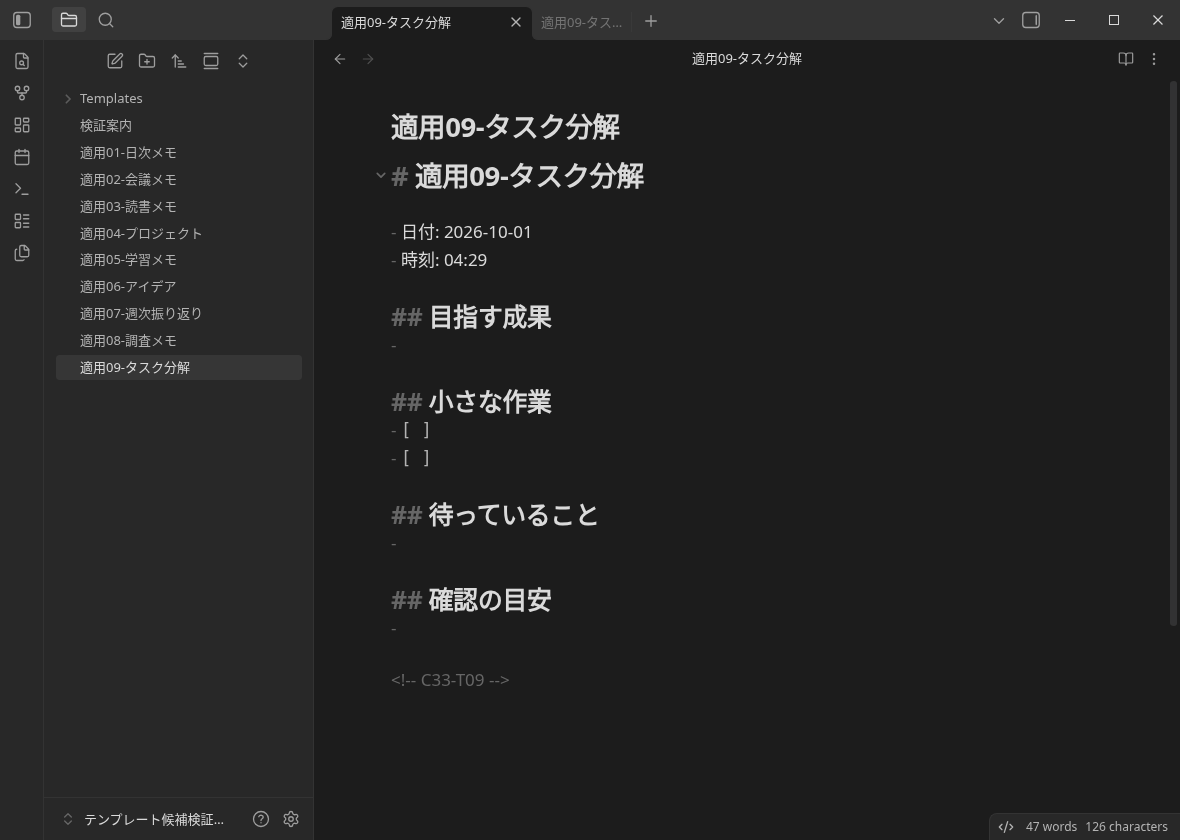
Task: Open the note 適用05-学習メモ
Action: (x=179, y=260)
